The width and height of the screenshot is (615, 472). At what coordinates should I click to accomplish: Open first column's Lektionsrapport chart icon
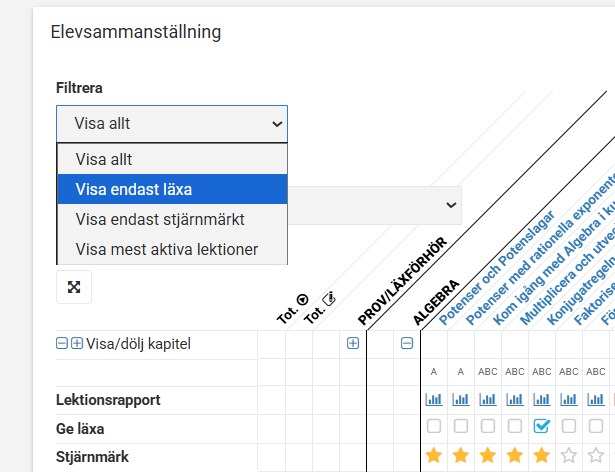tap(434, 400)
